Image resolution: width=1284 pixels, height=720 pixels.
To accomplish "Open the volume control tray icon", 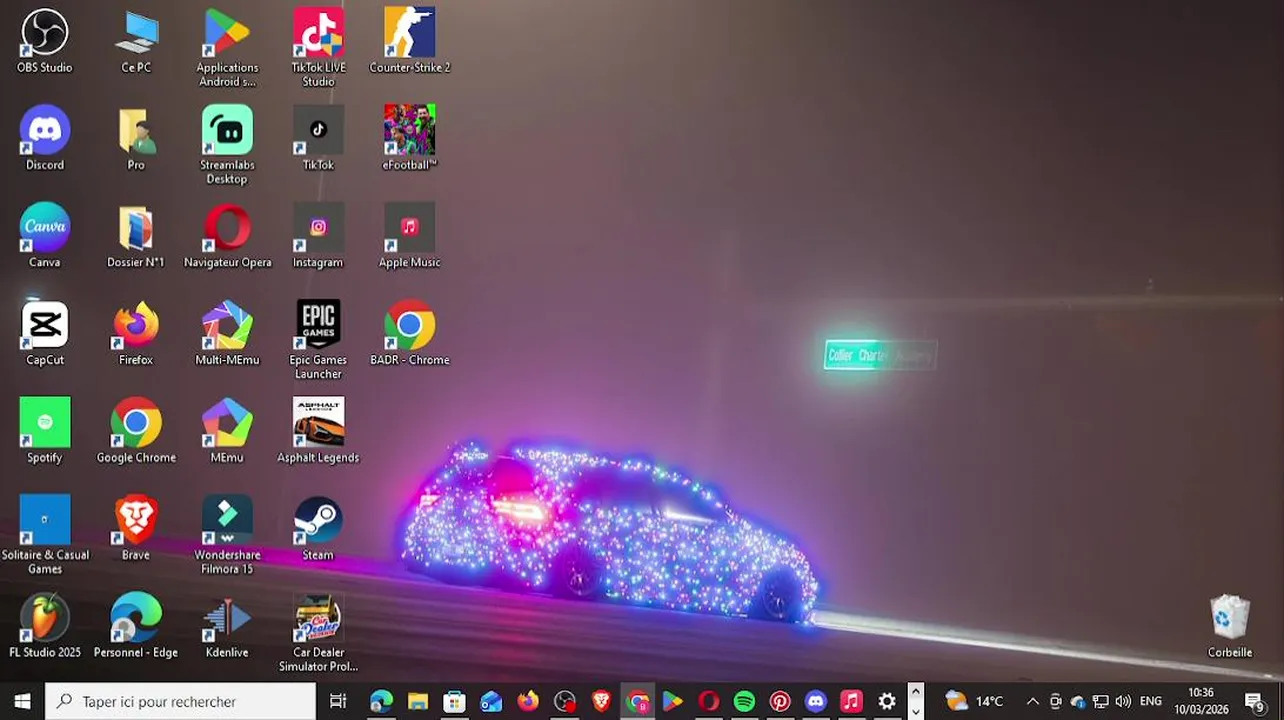I will pyautogui.click(x=1123, y=701).
